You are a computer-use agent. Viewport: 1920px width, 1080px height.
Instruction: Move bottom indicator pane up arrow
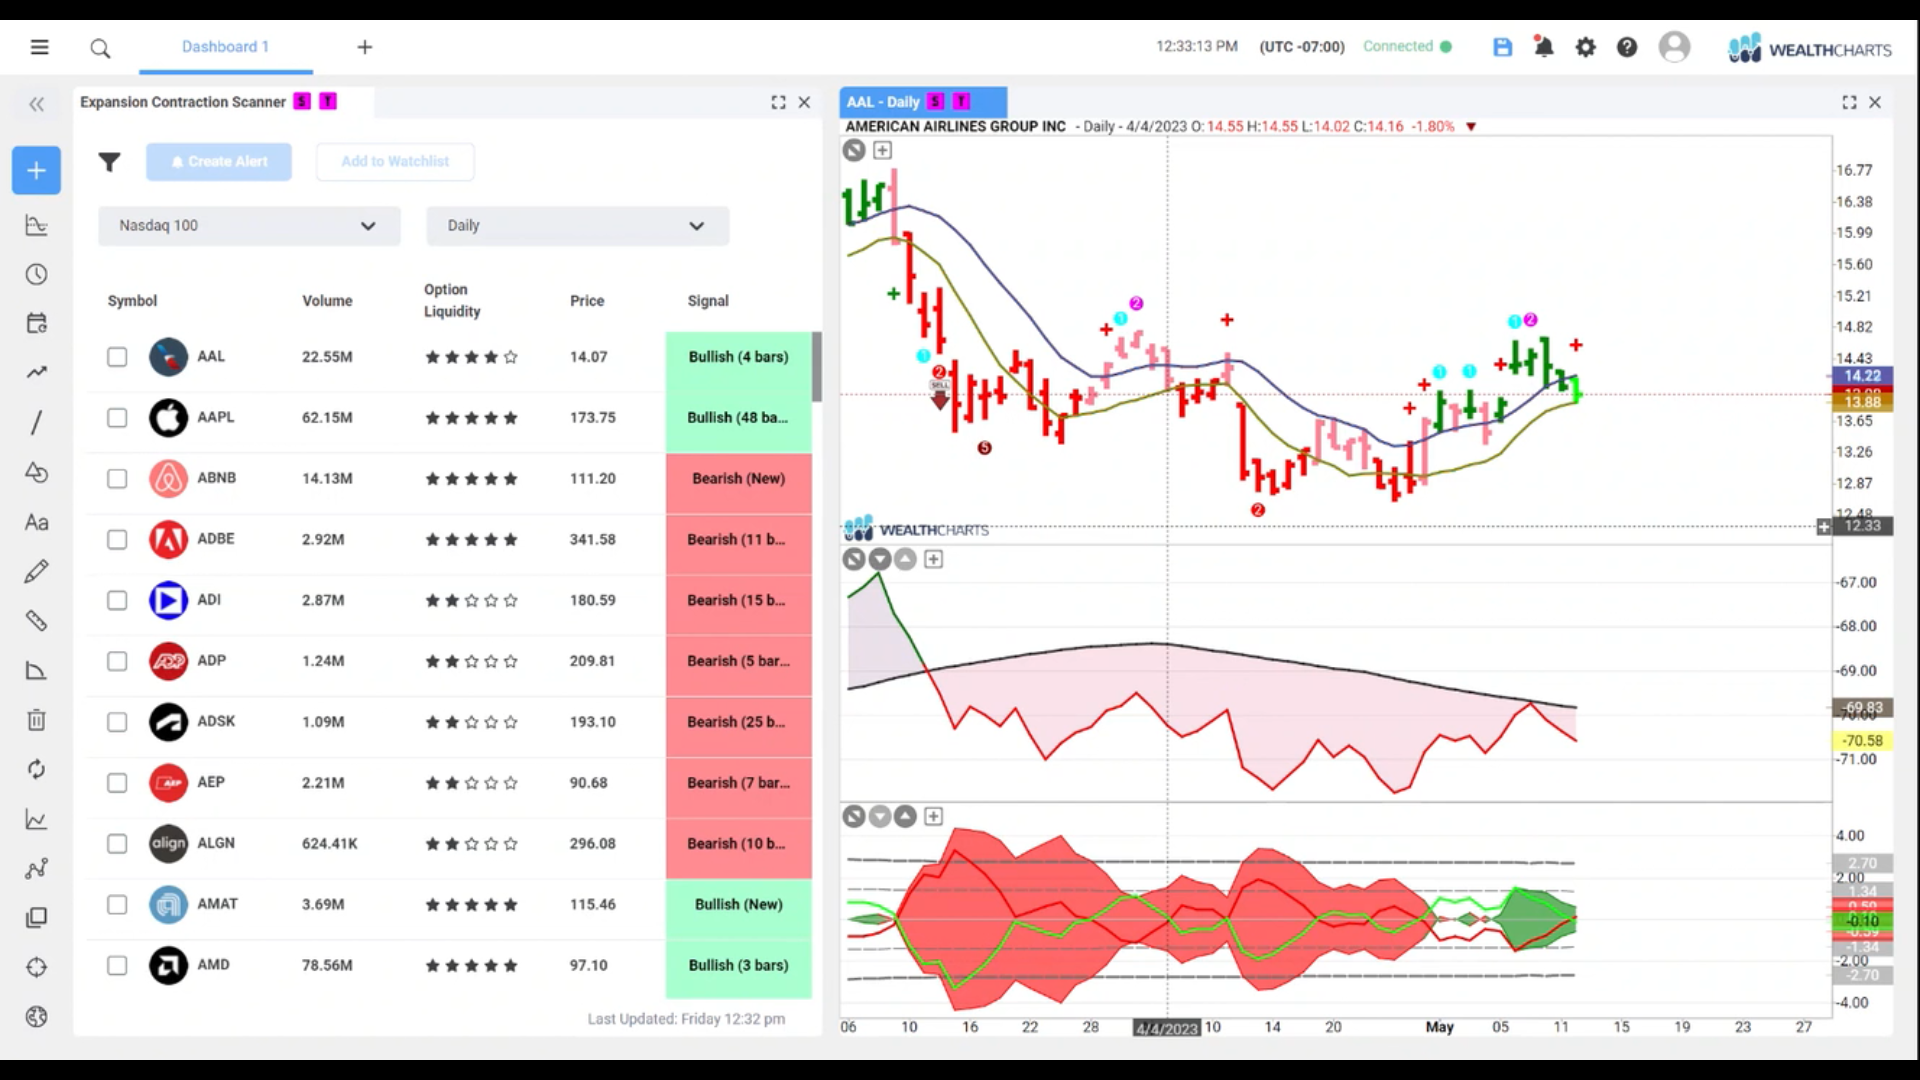coord(905,816)
